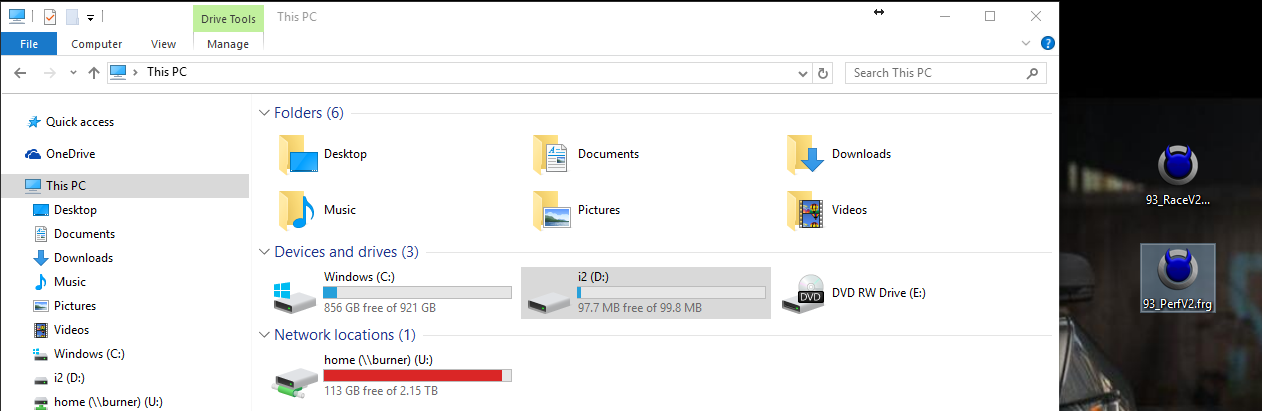
Task: Collapse the Network locations (1) chevron
Action: click(x=264, y=335)
